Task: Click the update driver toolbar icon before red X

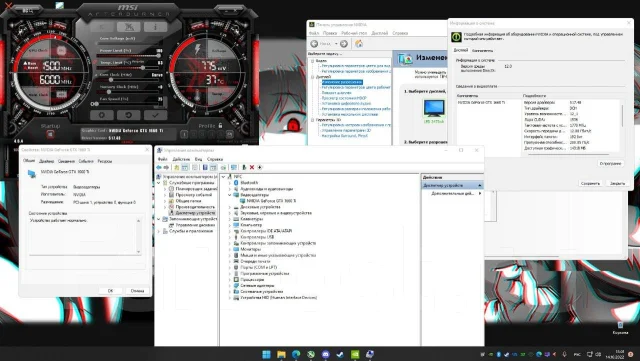Action: point(244,167)
